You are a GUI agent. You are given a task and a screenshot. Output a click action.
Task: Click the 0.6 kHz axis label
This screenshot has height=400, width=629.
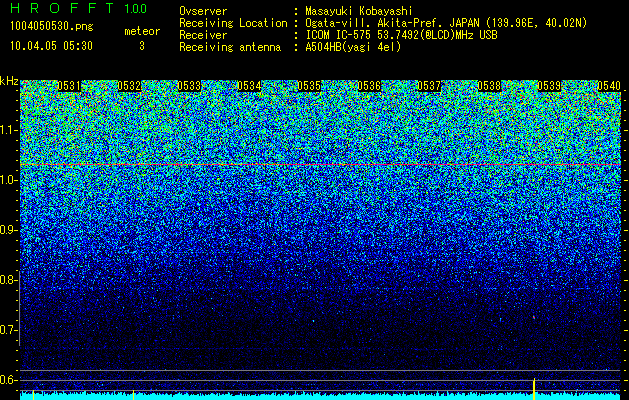8,380
